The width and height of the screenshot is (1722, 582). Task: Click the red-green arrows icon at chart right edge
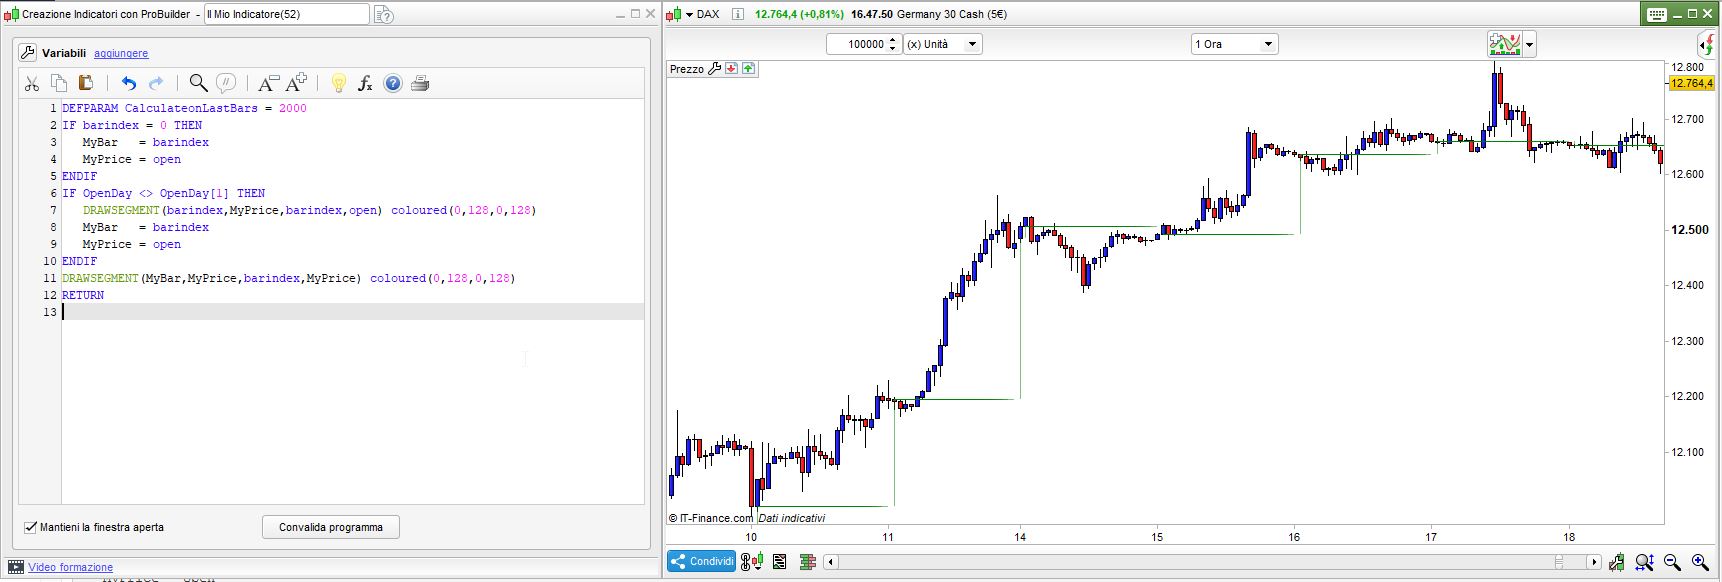(x=1707, y=44)
